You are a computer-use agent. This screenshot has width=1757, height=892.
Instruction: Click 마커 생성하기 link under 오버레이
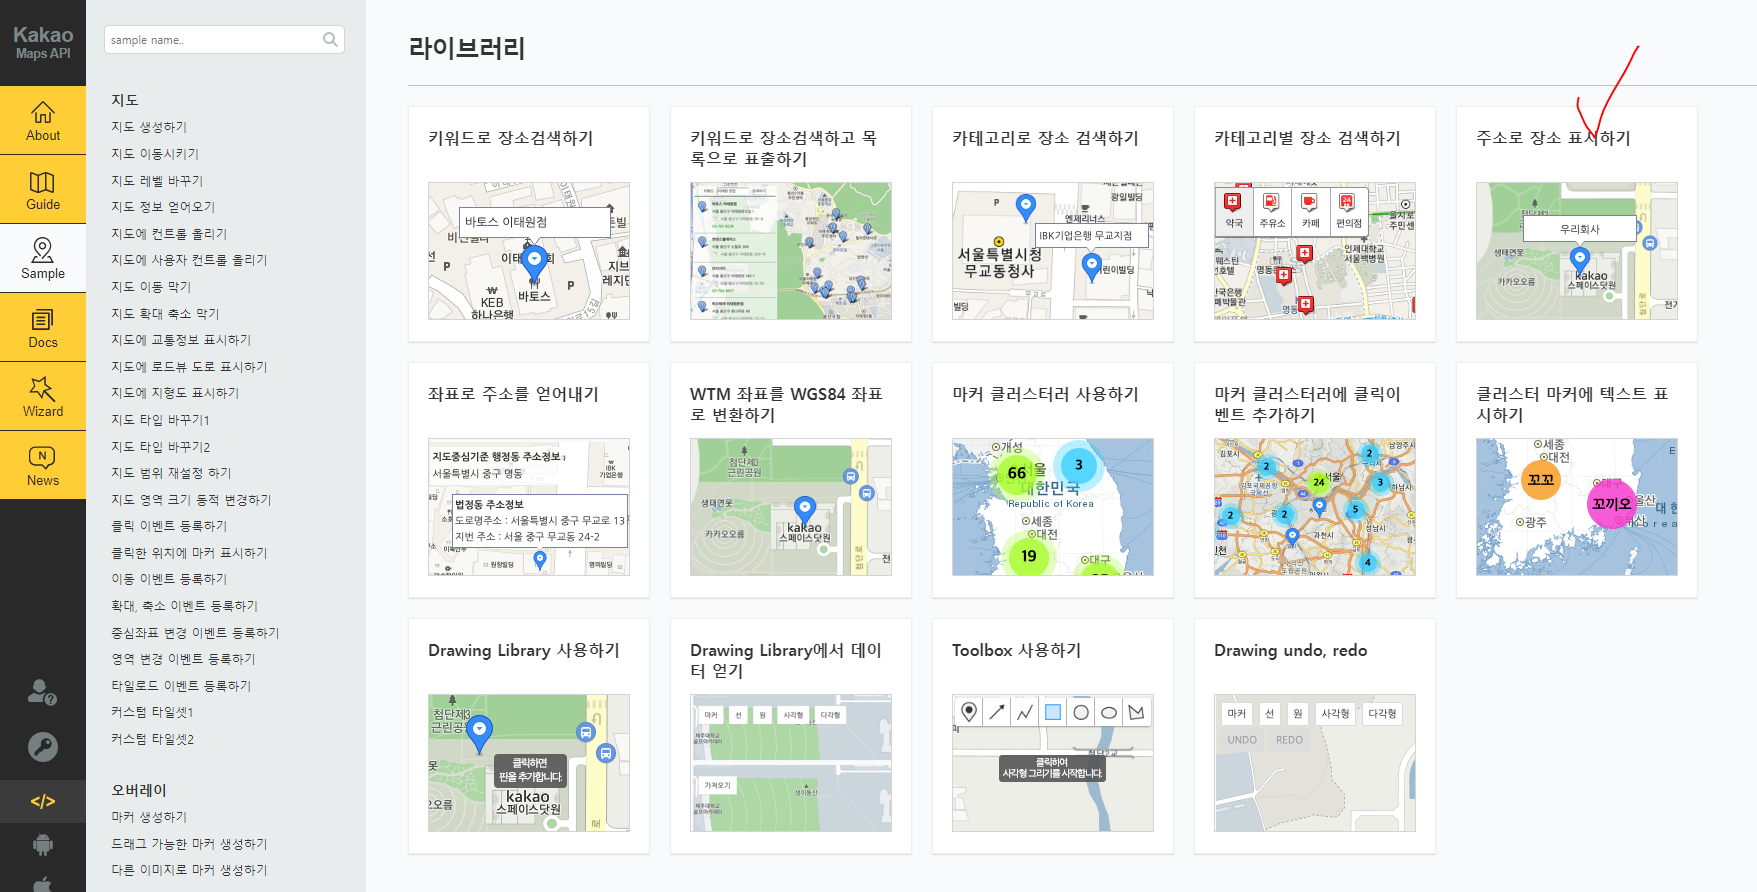coord(149,817)
